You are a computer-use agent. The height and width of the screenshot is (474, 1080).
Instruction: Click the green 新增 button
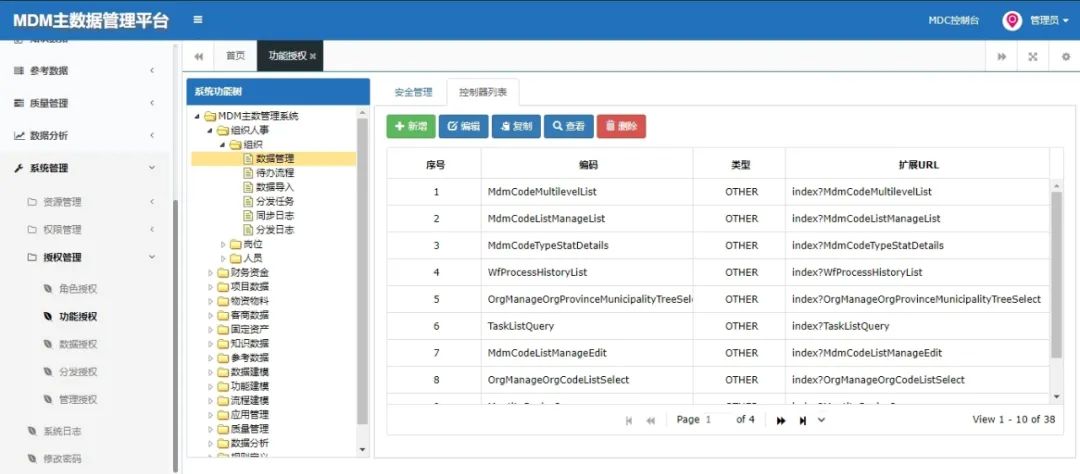pyautogui.click(x=411, y=126)
